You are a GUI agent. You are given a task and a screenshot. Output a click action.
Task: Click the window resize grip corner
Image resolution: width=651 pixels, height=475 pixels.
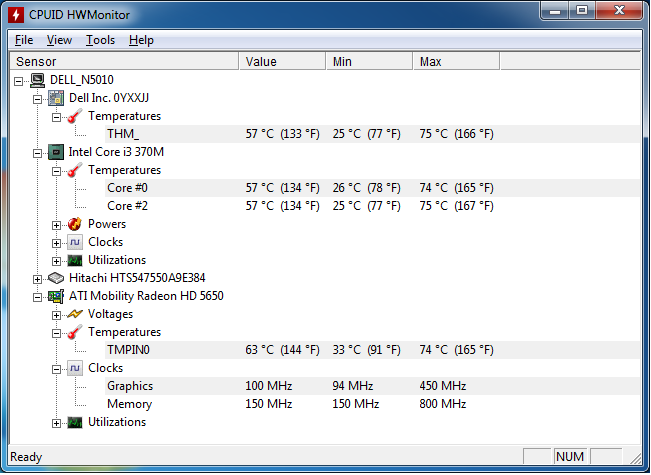pos(635,458)
